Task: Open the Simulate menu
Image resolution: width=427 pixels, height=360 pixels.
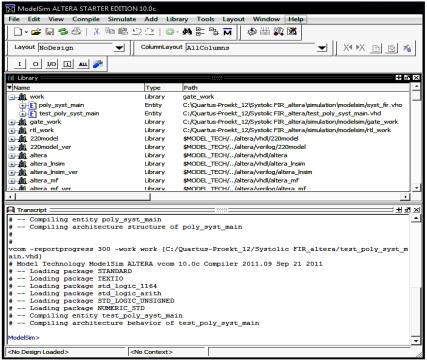Action: (122, 19)
